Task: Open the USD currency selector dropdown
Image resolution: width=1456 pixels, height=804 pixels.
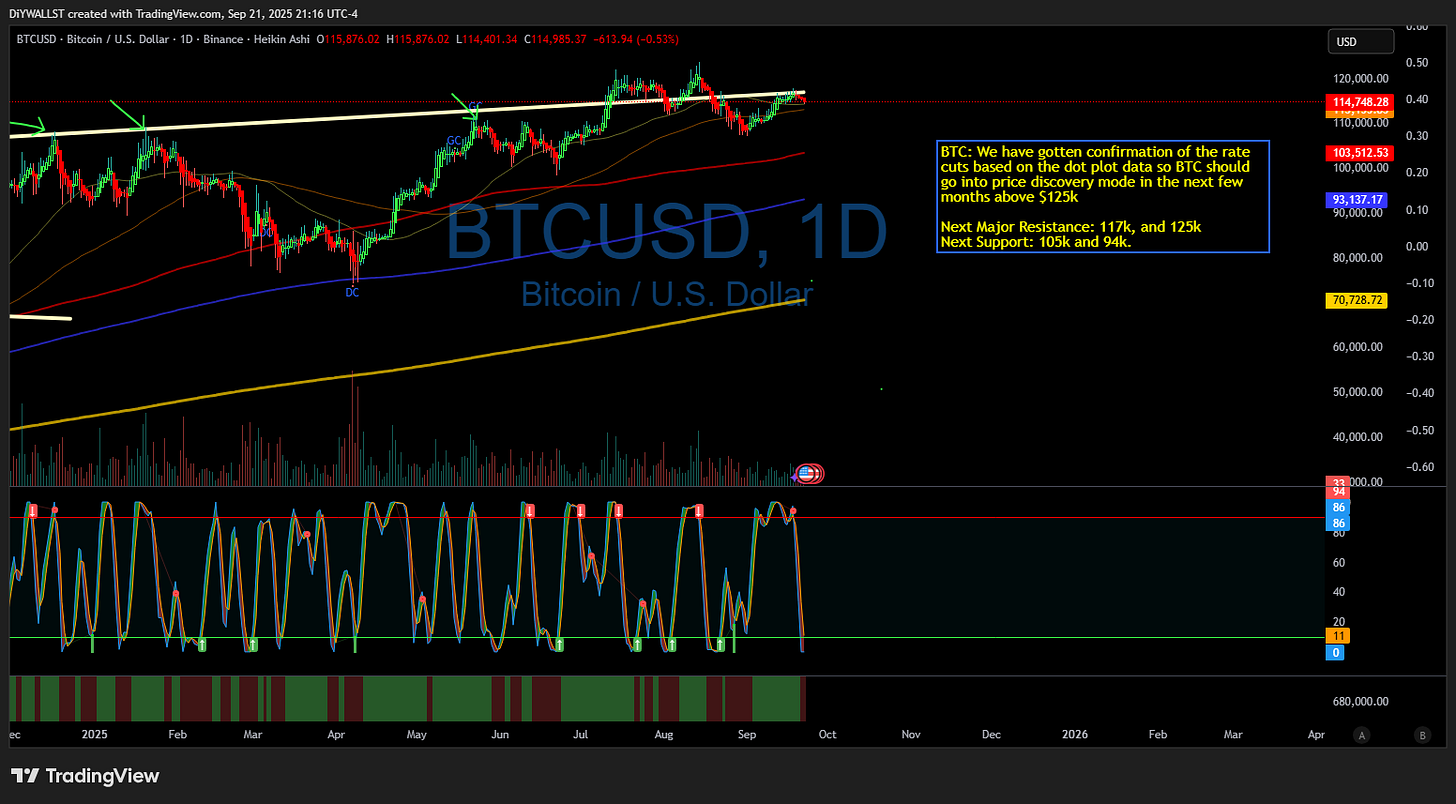Action: [1360, 41]
